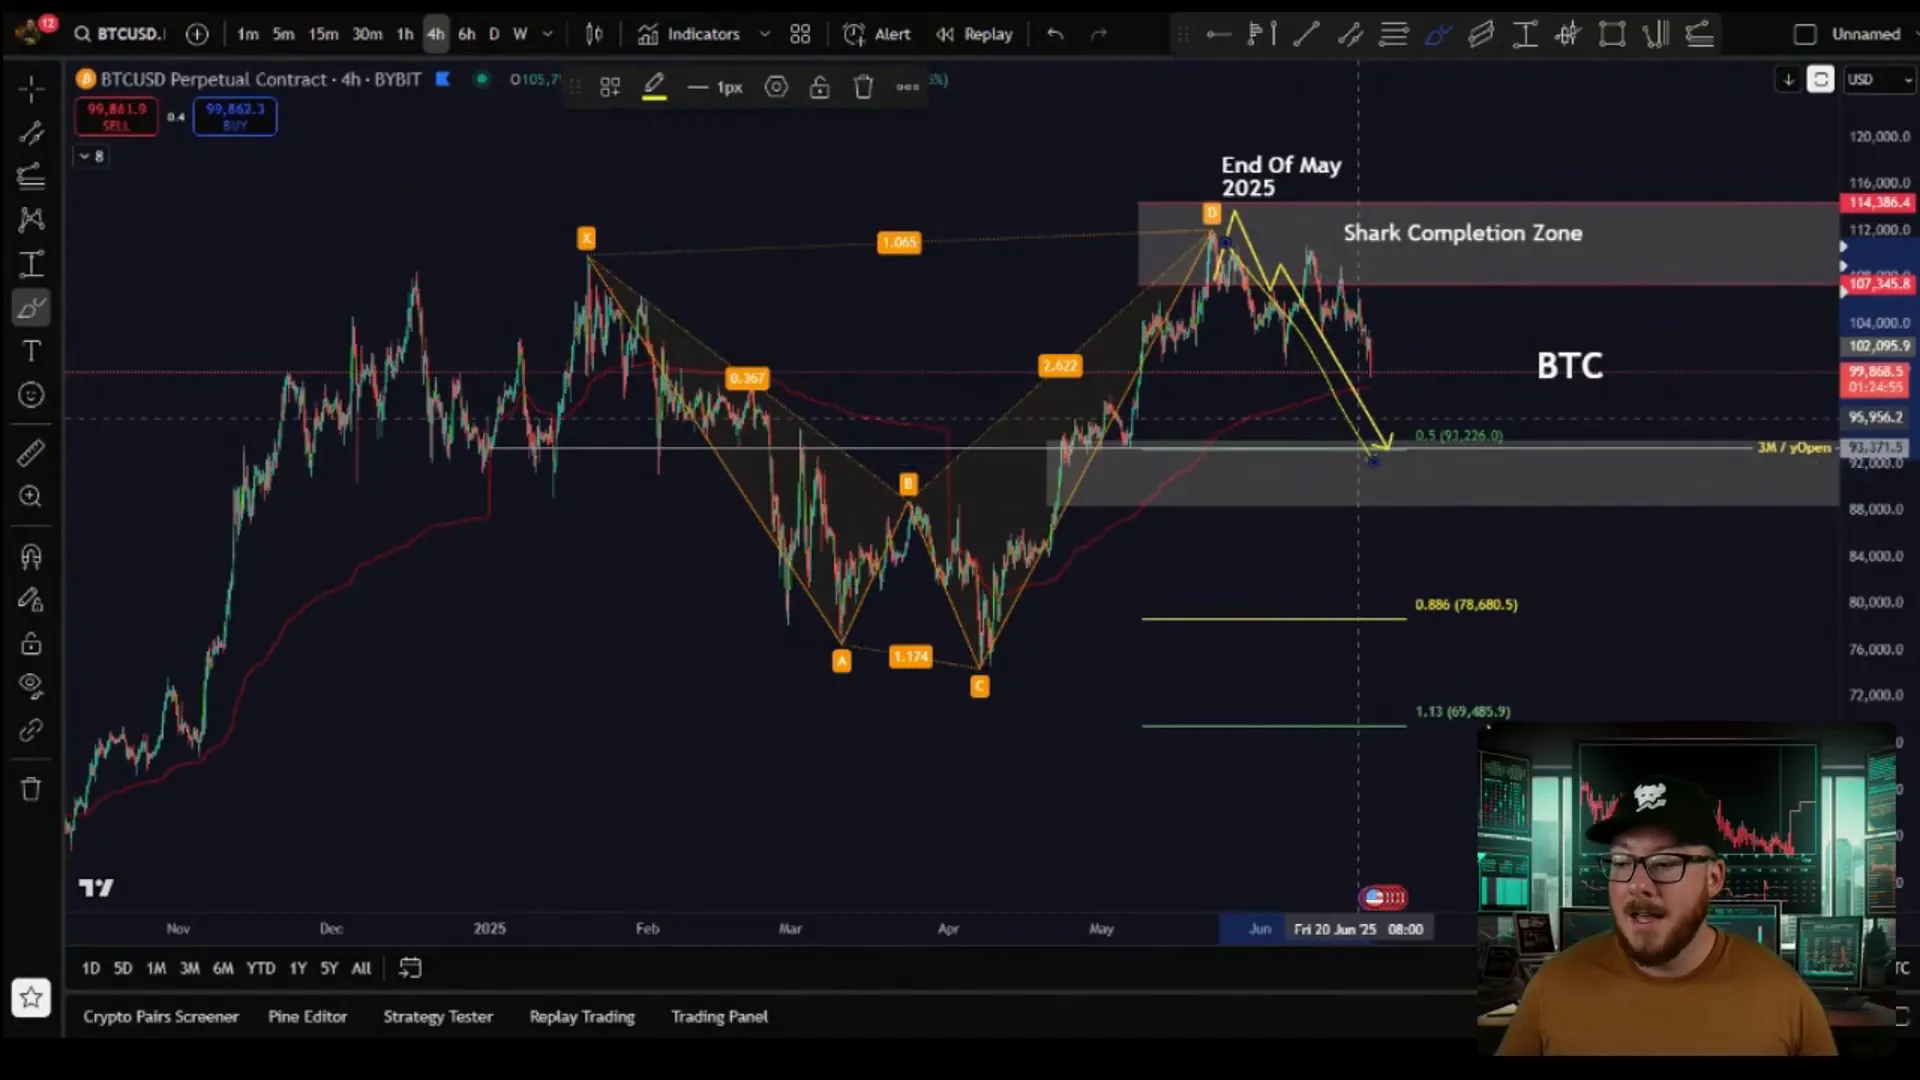Toggle magnet mode
Viewport: 1920px width, 1080px height.
(31, 556)
